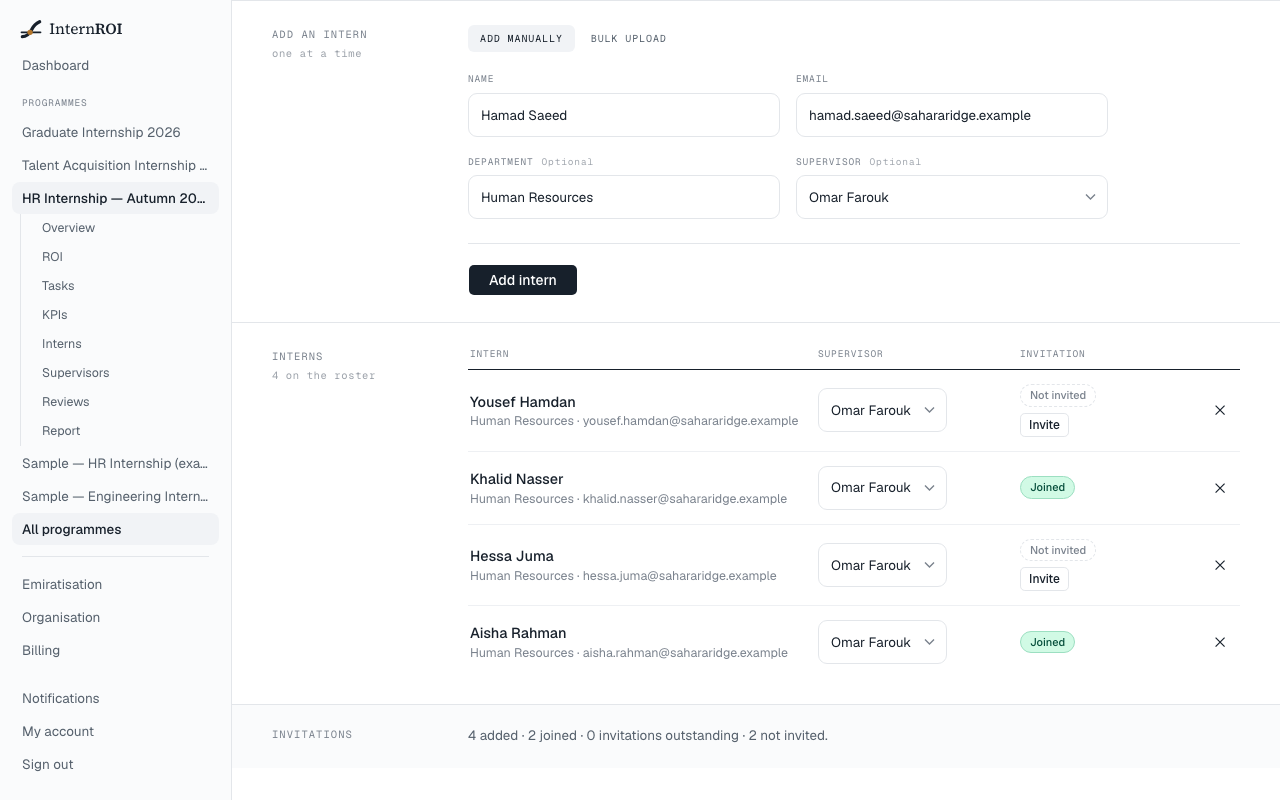Click the InternROI logo icon
Viewport: 1280px width, 800px height.
click(31, 29)
